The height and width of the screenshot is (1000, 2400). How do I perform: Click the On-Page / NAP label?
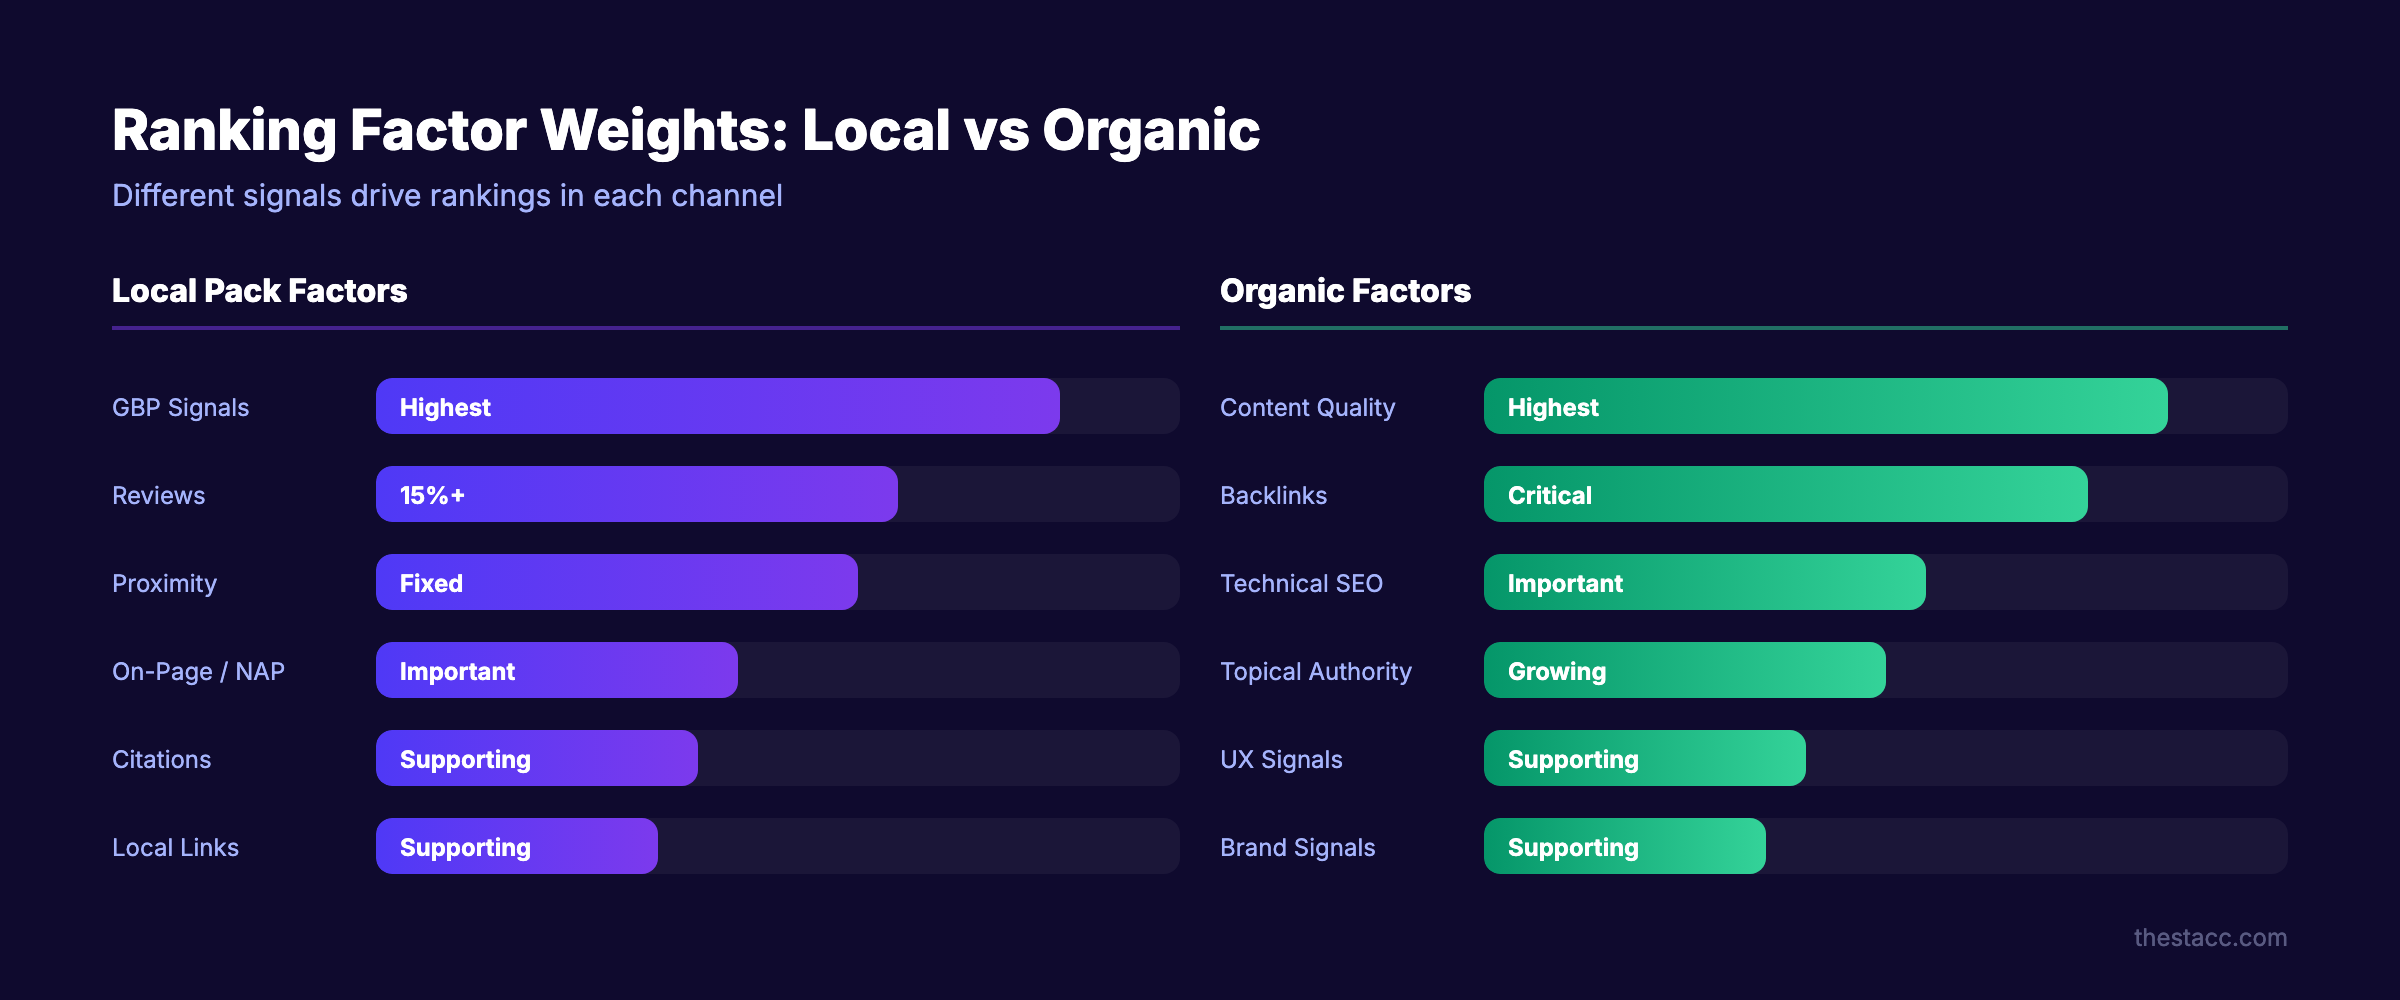198,671
